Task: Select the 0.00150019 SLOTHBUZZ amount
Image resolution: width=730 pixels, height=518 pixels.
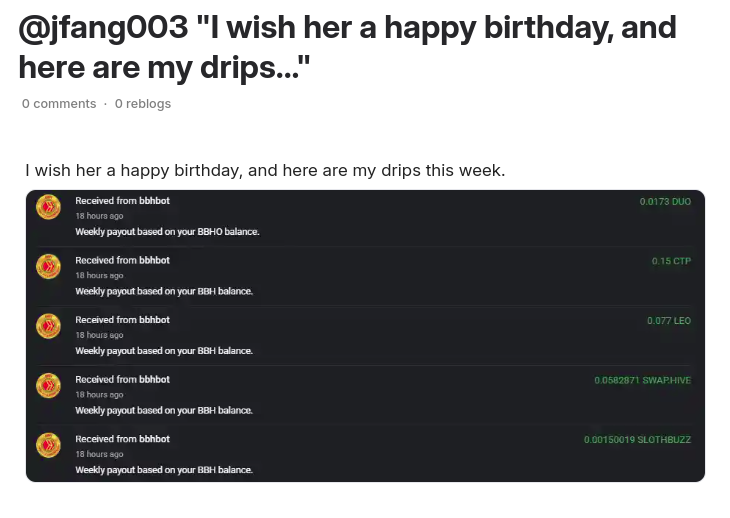Action: pos(637,440)
